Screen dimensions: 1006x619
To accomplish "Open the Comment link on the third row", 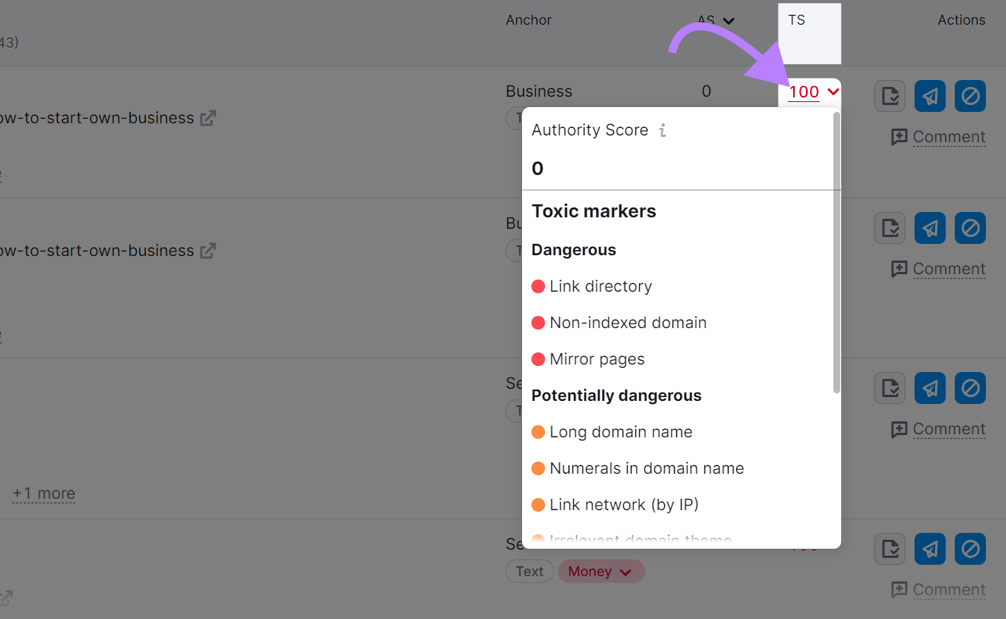I will pos(948,428).
